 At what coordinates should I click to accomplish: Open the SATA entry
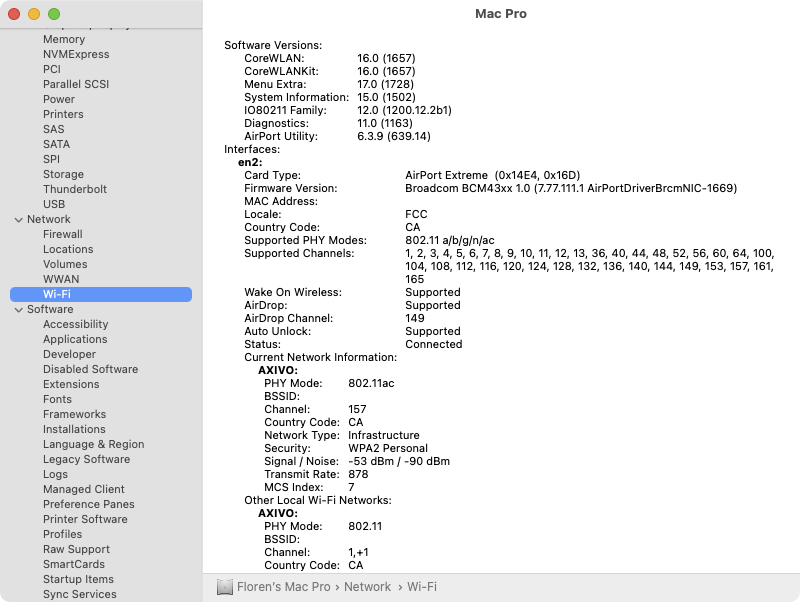pyautogui.click(x=57, y=144)
